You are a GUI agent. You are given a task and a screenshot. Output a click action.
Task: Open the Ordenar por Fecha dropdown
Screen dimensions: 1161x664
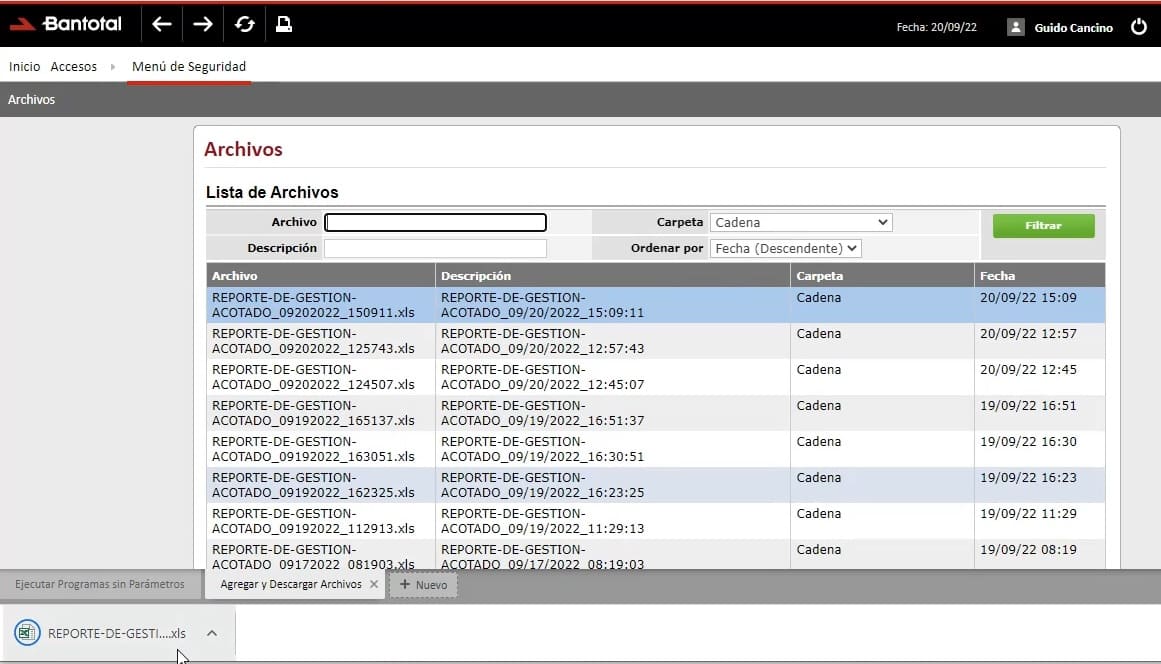785,247
